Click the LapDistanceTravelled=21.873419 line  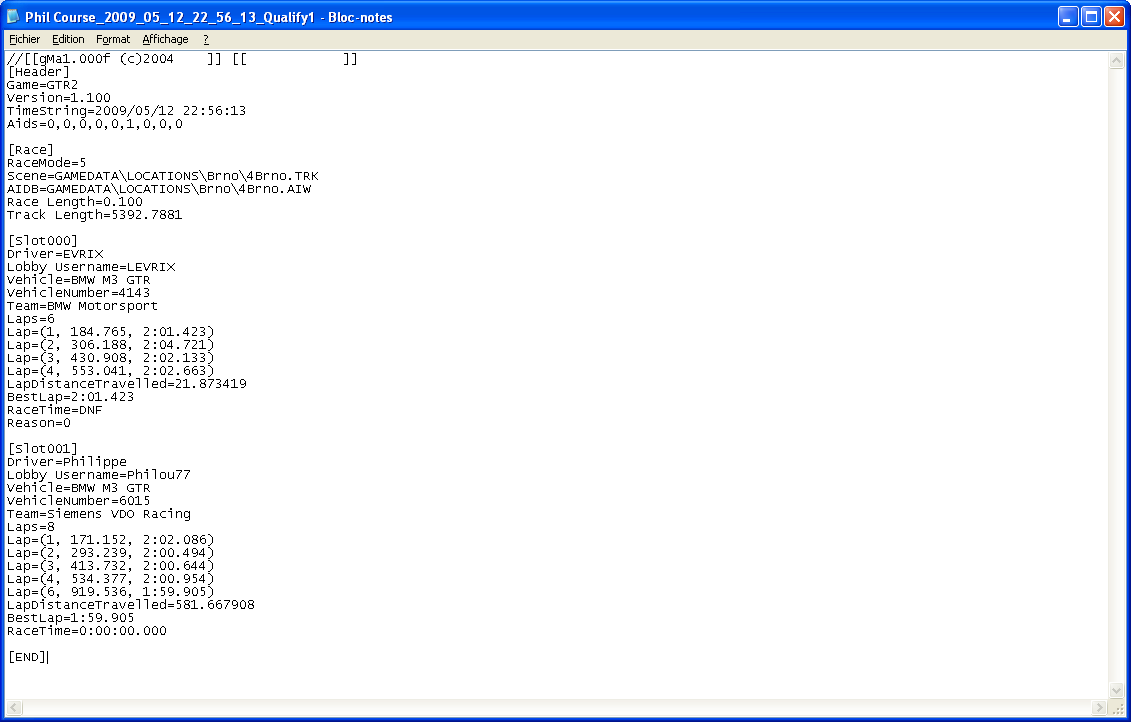[x=126, y=384]
